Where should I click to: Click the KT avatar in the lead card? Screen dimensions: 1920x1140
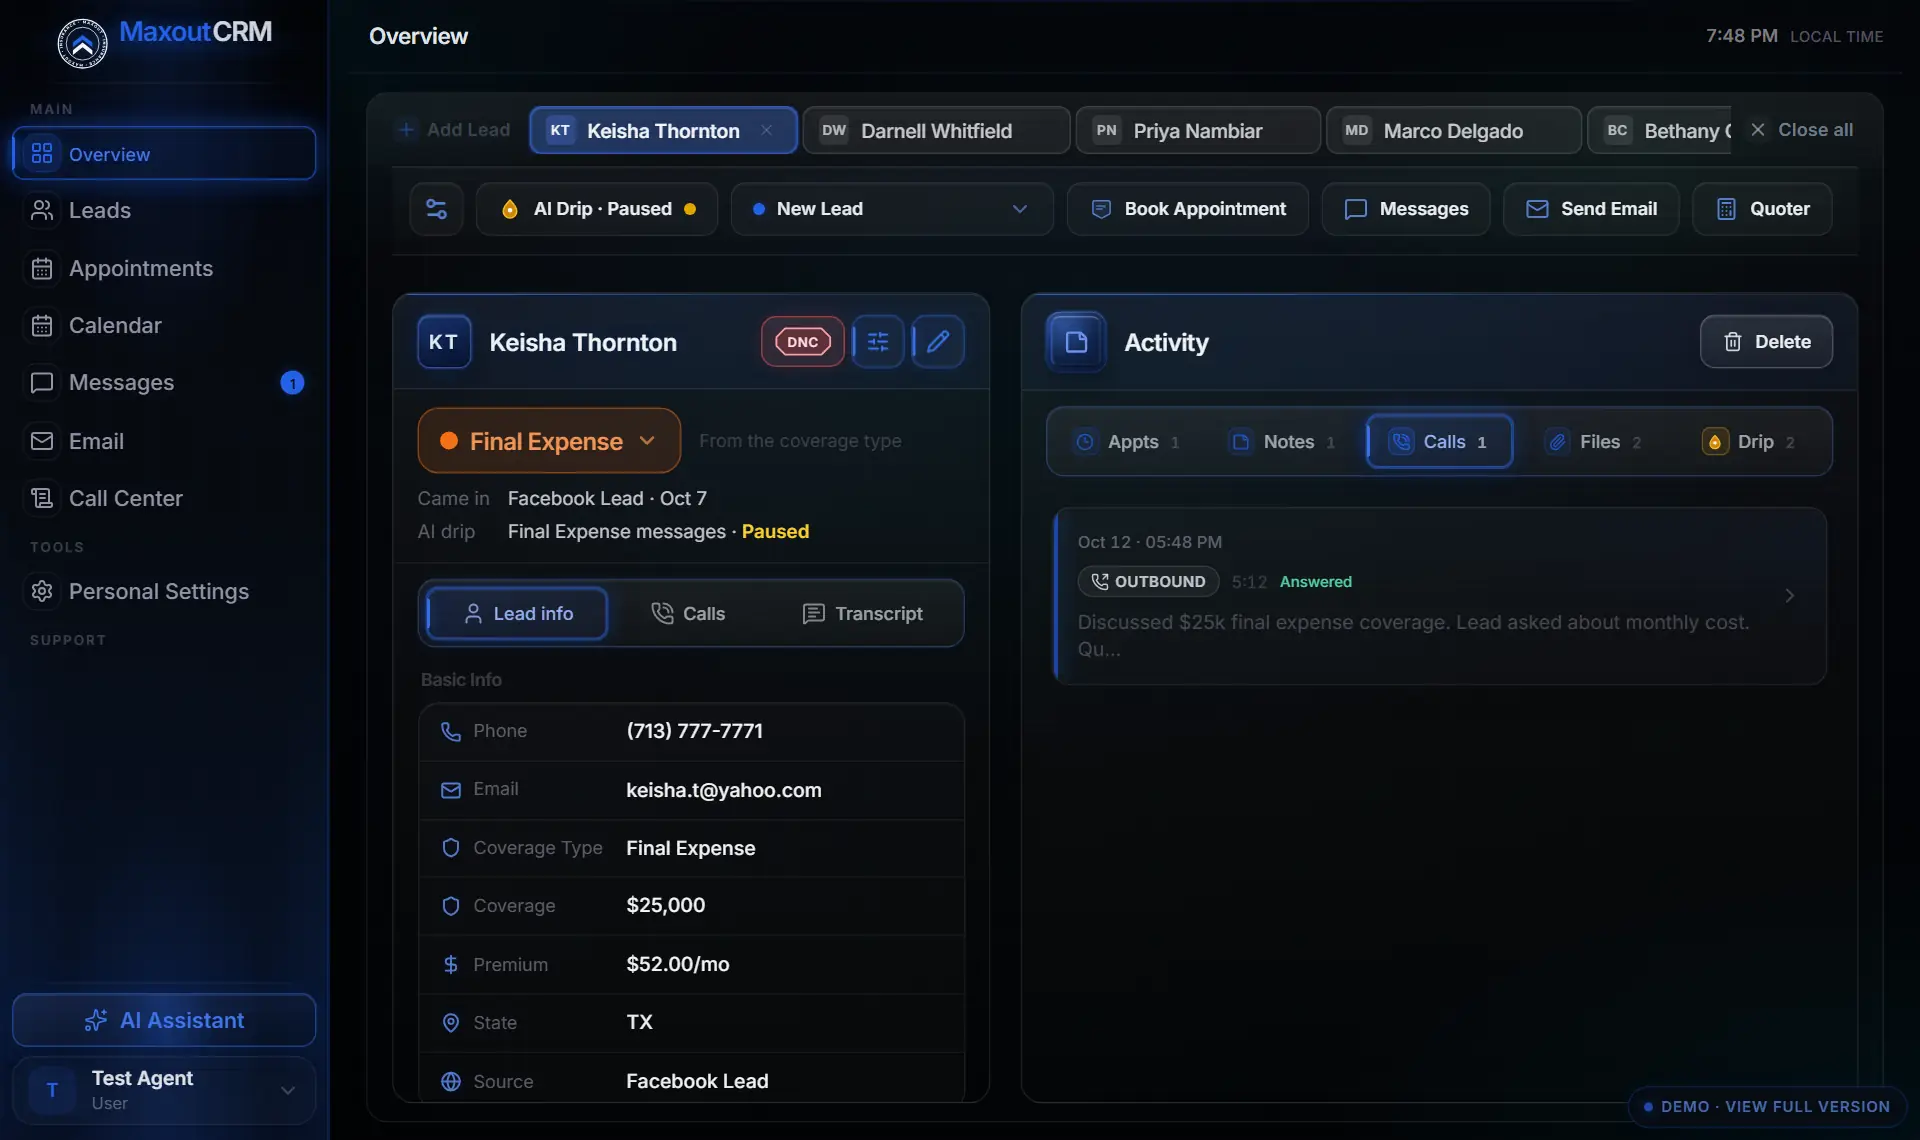click(444, 342)
